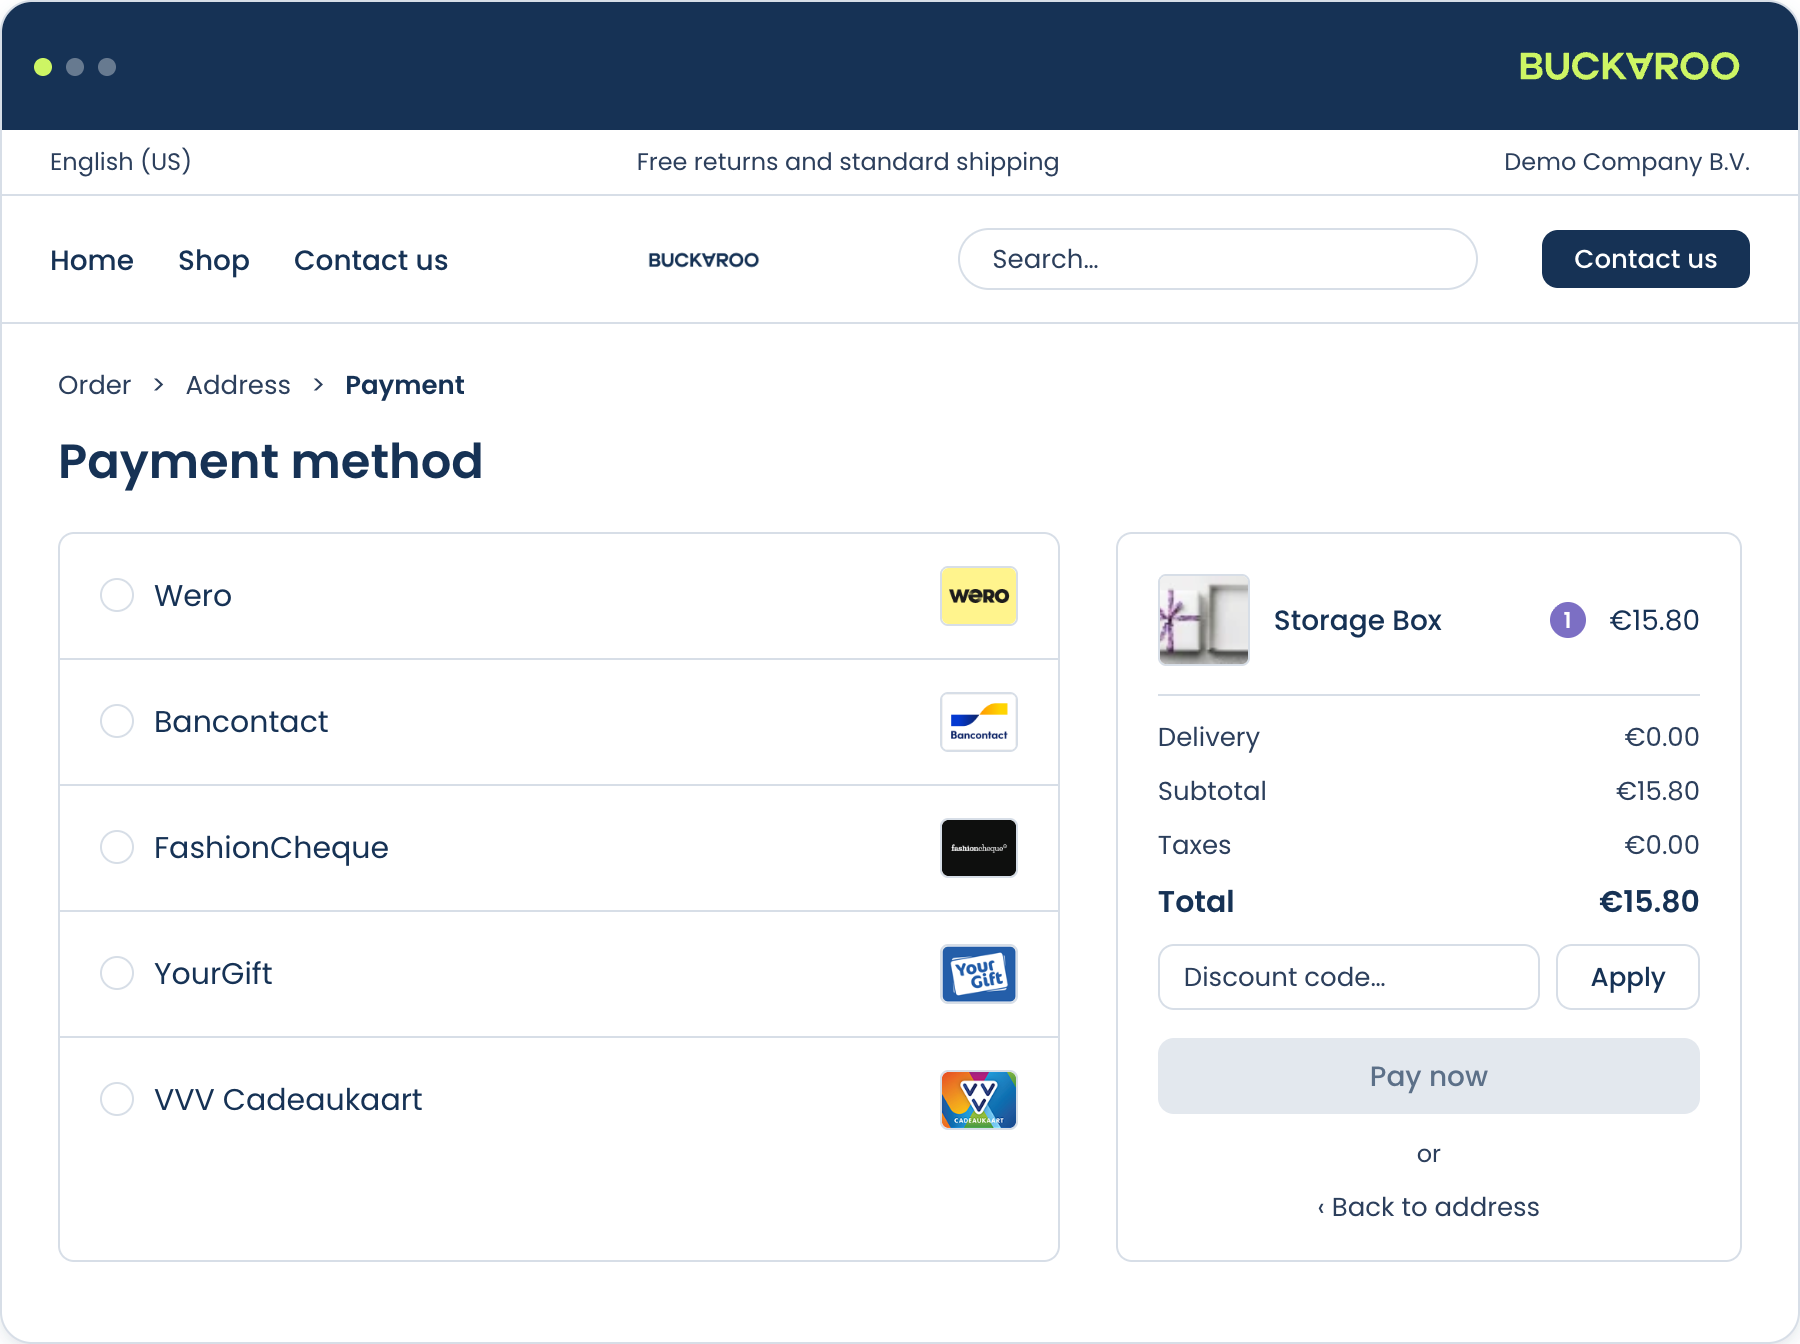Select the YourGift radio button

tap(117, 973)
